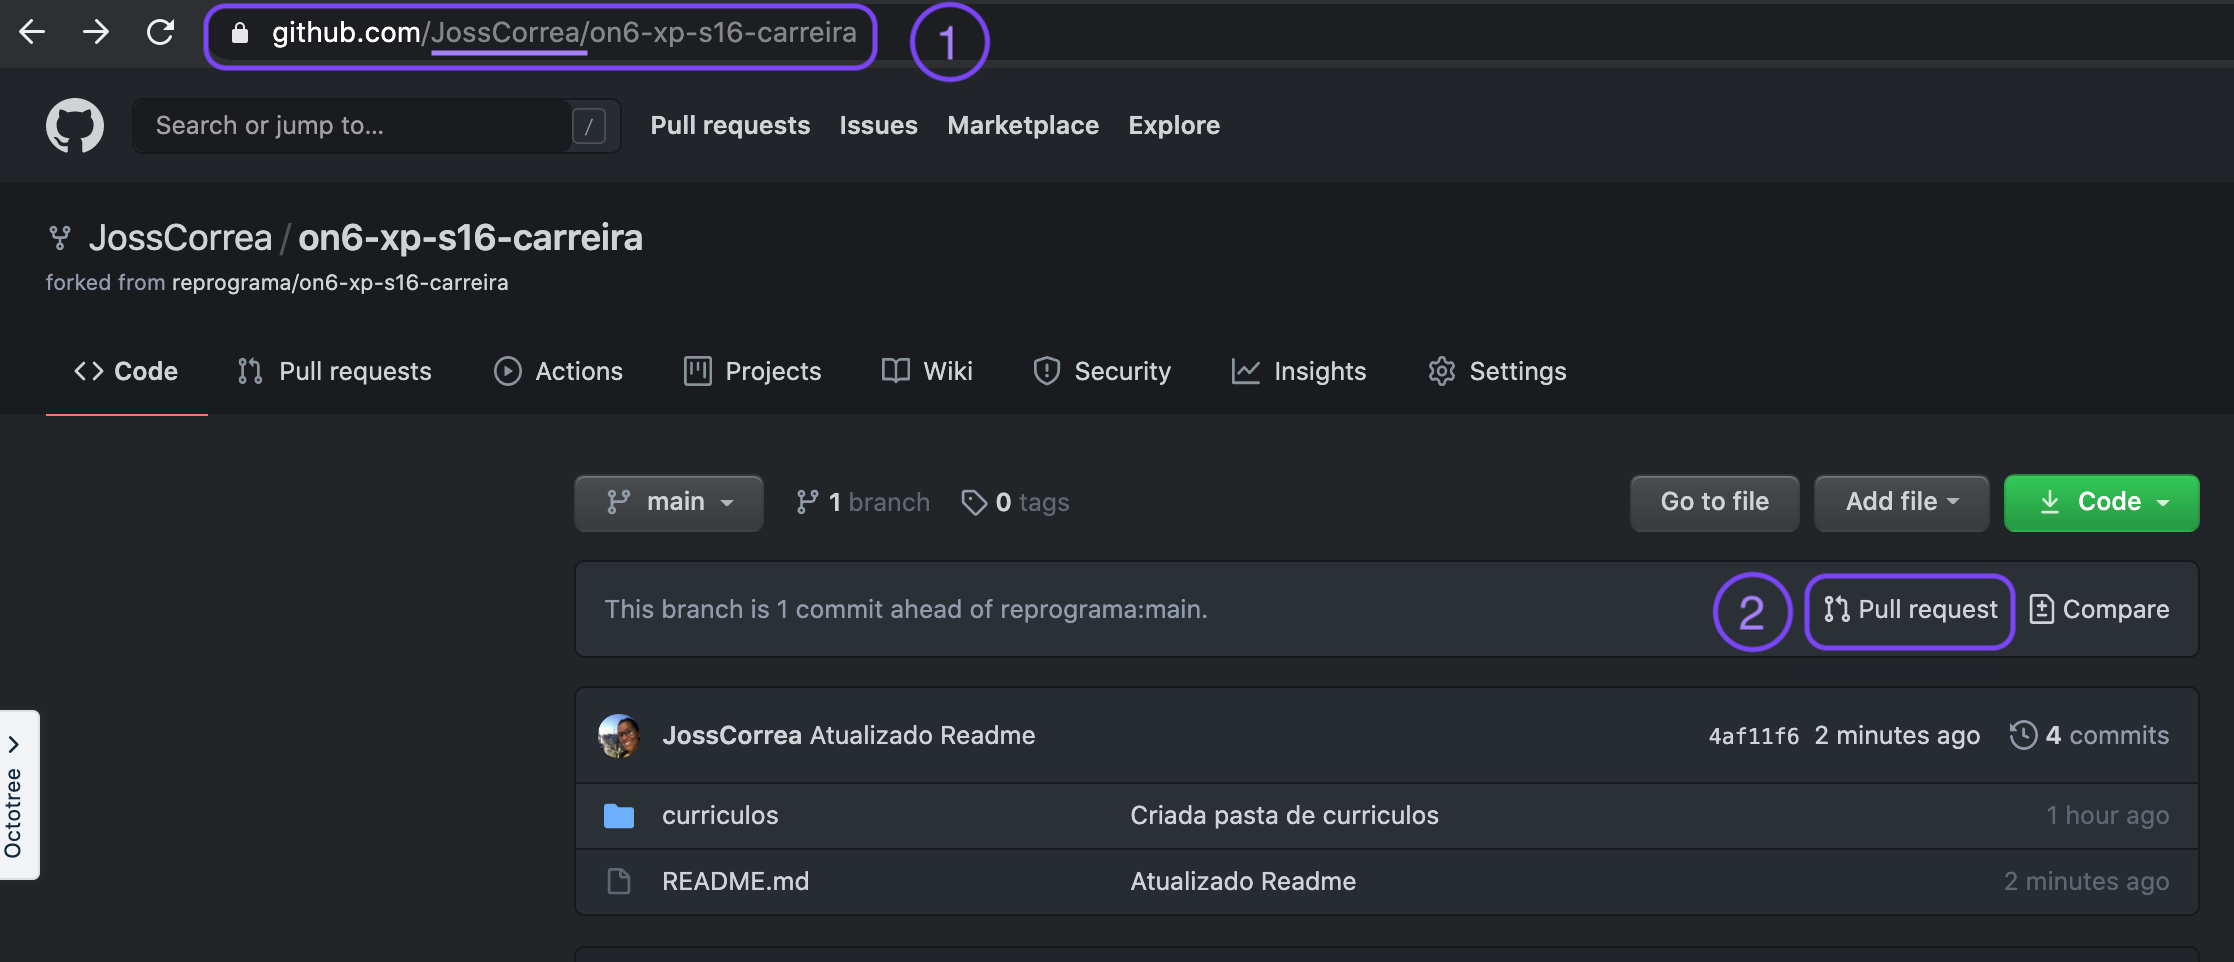2234x962 pixels.
Task: Click Compare in the branch status bar
Action: pyautogui.click(x=2099, y=610)
